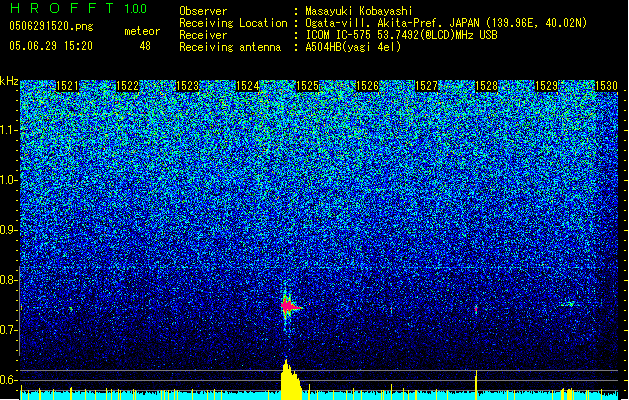
Task: Click the yellow power spike under 1528
Action: point(476,385)
